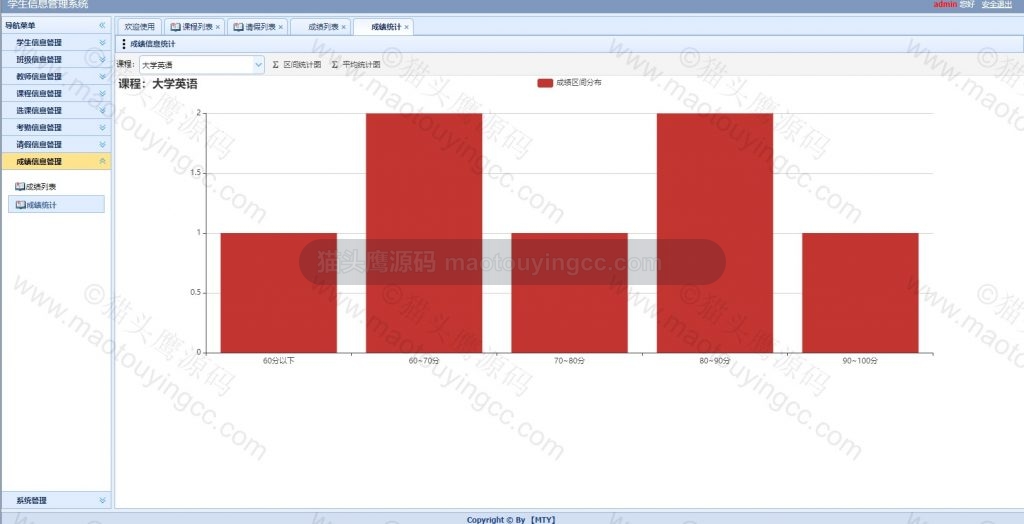Close the 请假列表 tab
1024x524 pixels.
click(281, 27)
